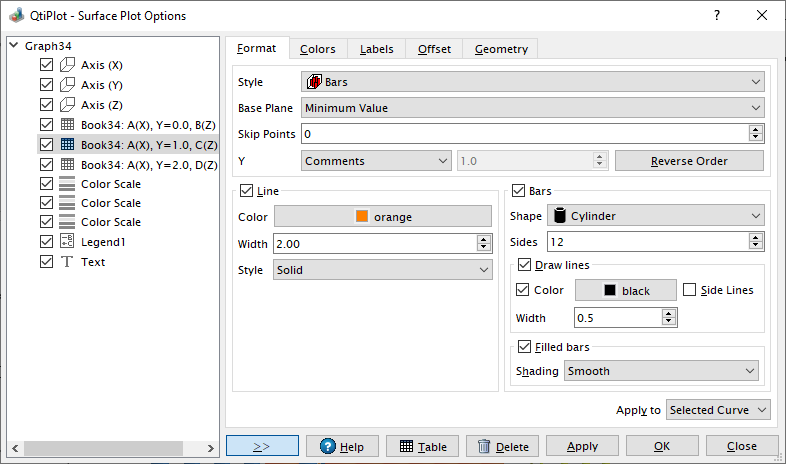
Task: Click the Axis (Z) cube icon
Action: [x=67, y=105]
